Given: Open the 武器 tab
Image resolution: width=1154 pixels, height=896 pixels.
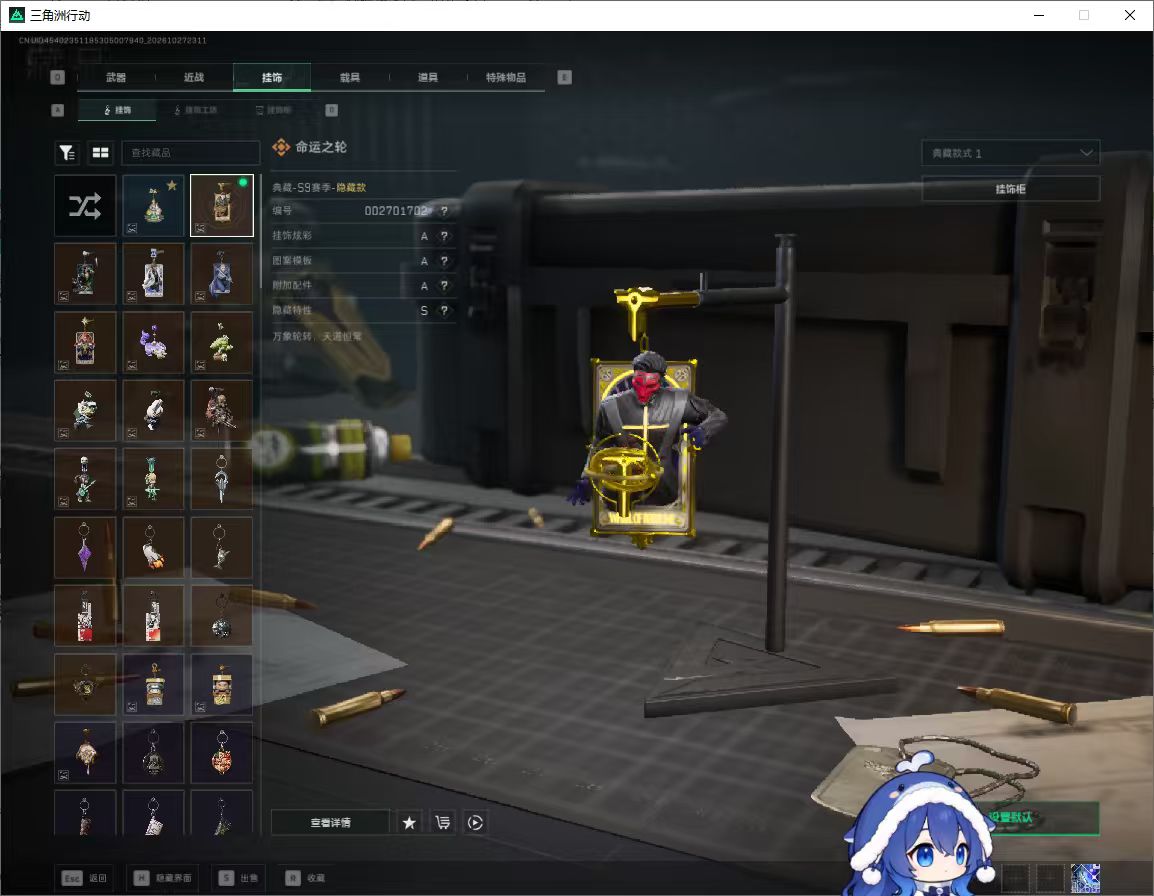Looking at the screenshot, I should [116, 77].
